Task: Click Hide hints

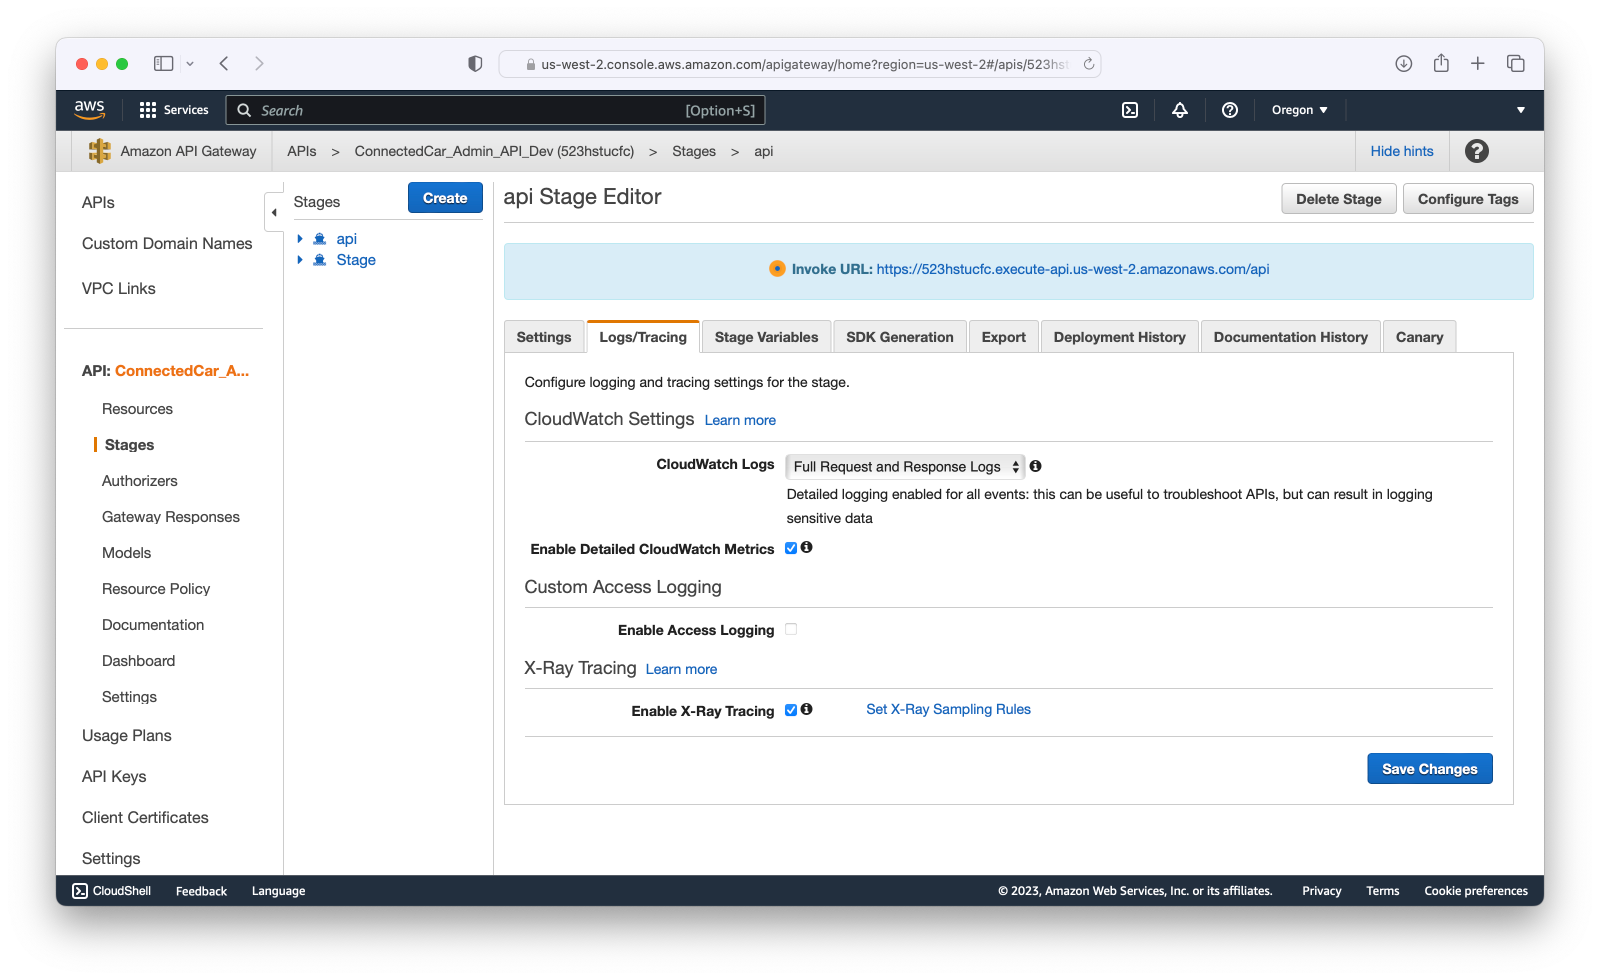Action: pyautogui.click(x=1402, y=151)
